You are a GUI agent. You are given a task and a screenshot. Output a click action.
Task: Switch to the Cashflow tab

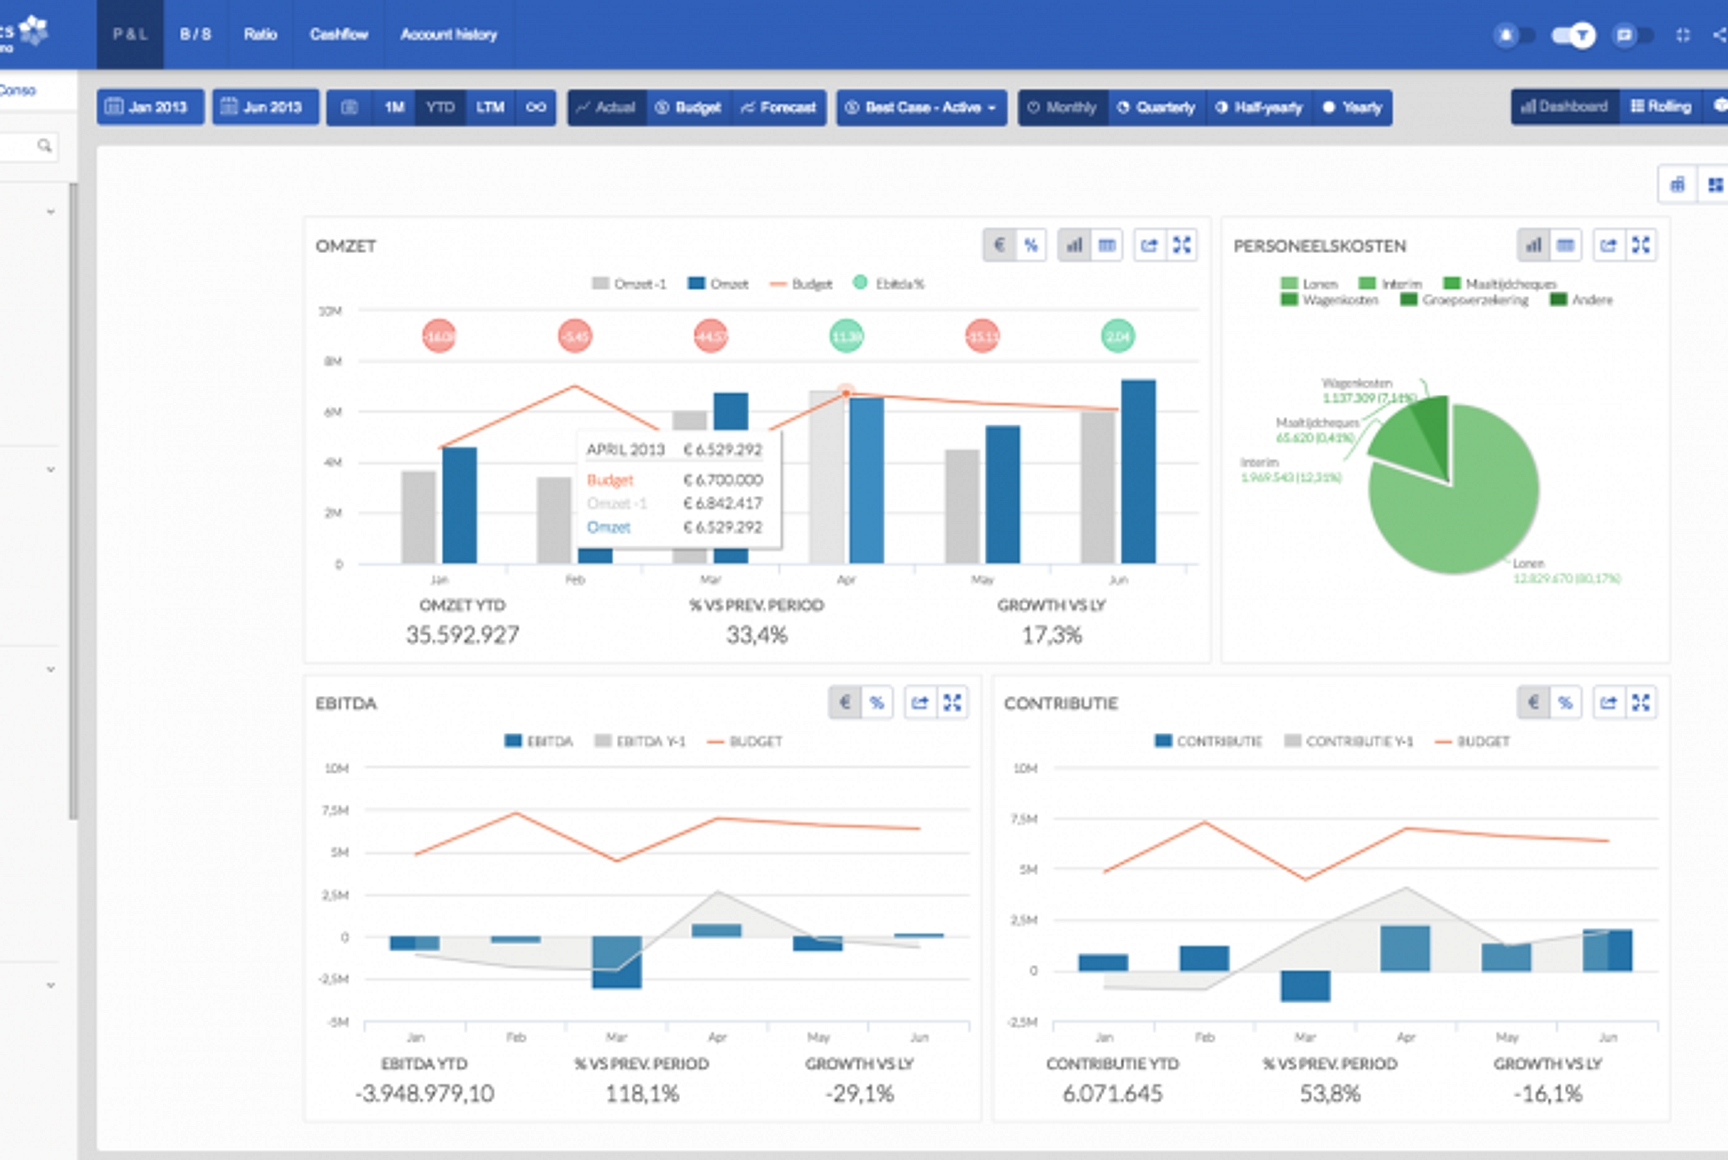coord(338,33)
